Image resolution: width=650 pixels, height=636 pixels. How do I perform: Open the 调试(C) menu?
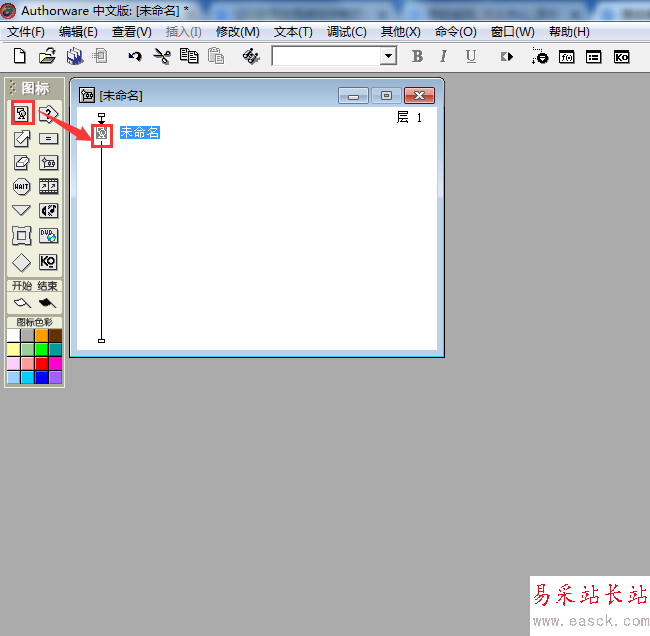pos(347,32)
